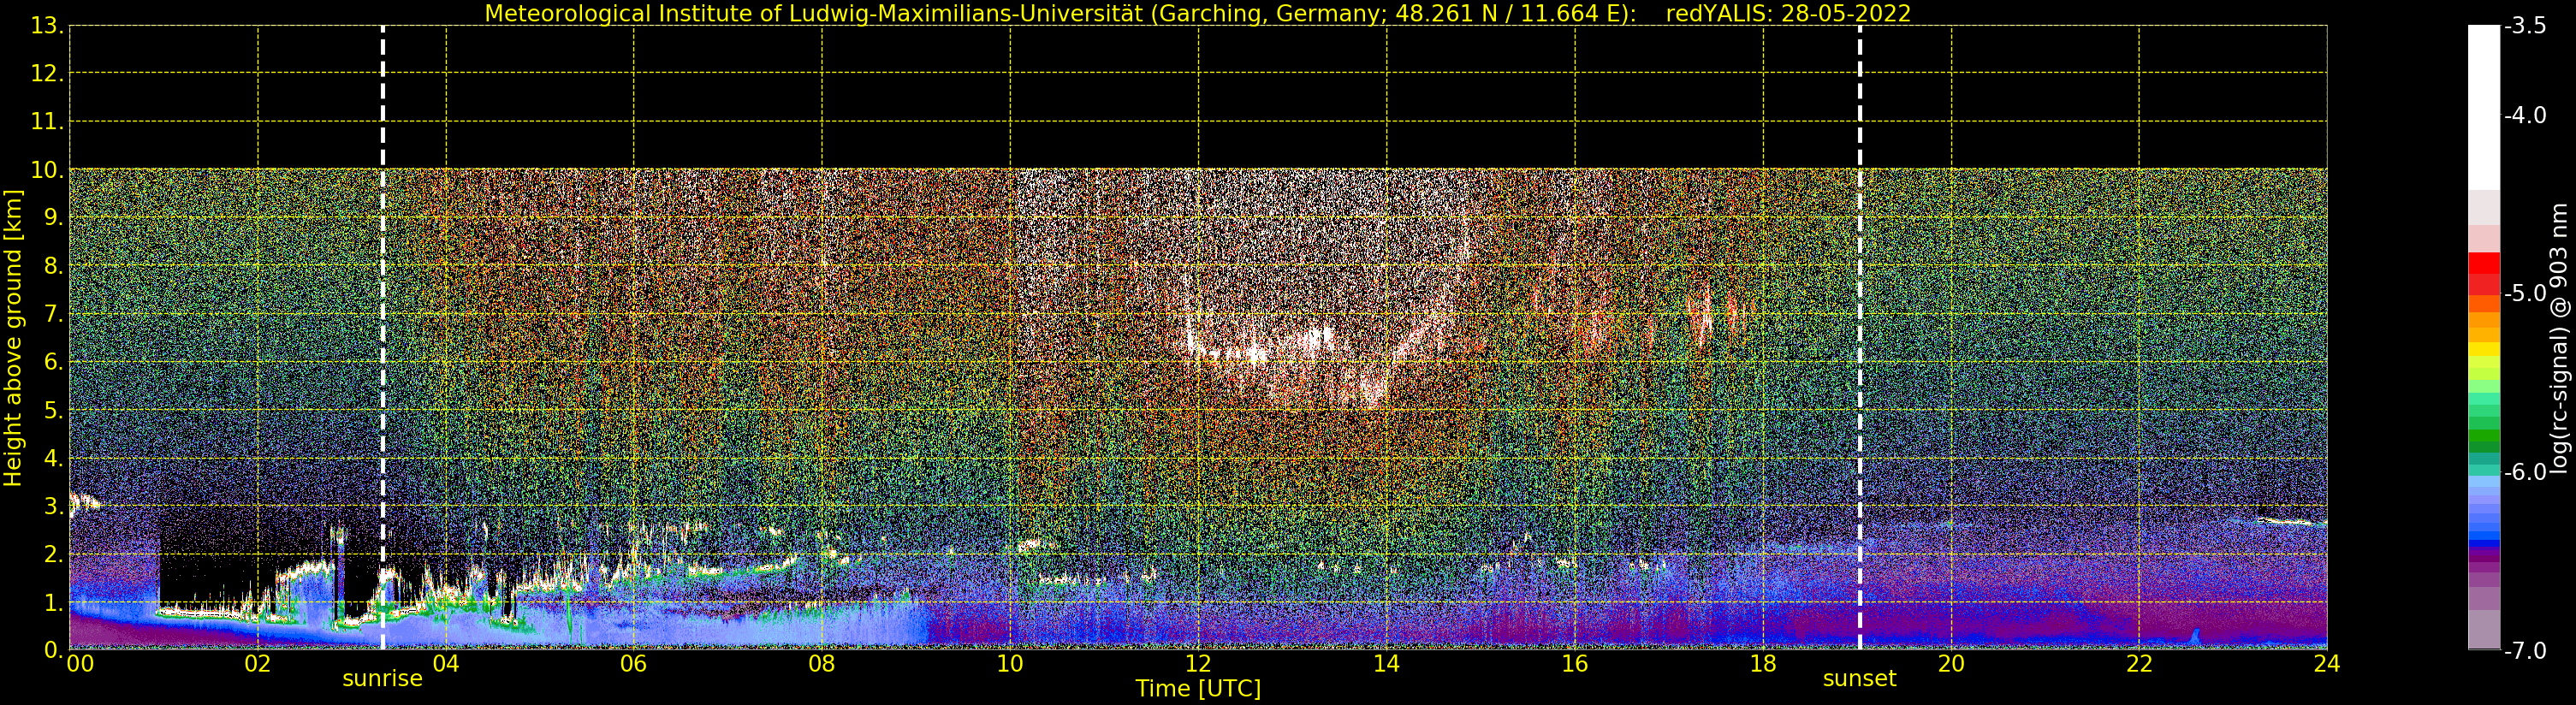The image size is (2576, 705).
Task: Click the log(rc-signal) @ 903 nm label
Action: tap(2559, 338)
